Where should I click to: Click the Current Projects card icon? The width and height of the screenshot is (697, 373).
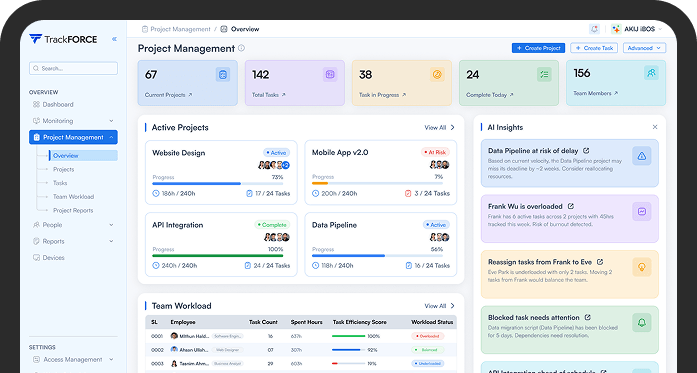223,75
